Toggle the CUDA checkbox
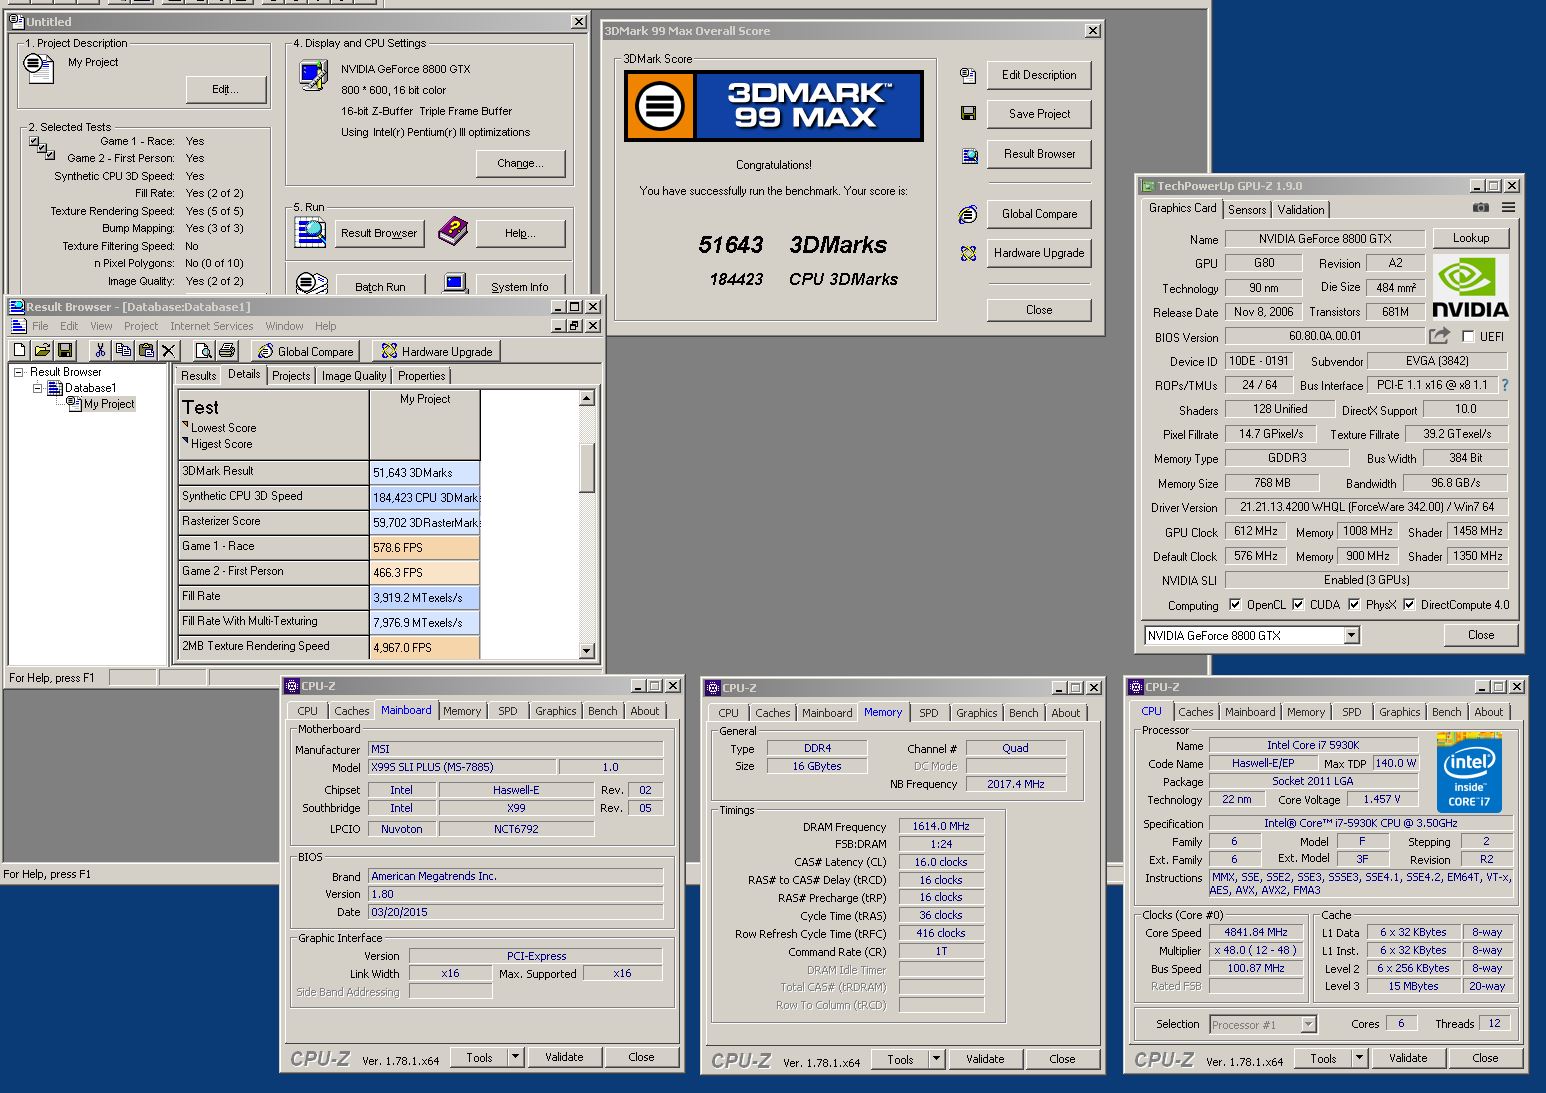1546x1093 pixels. [1298, 605]
